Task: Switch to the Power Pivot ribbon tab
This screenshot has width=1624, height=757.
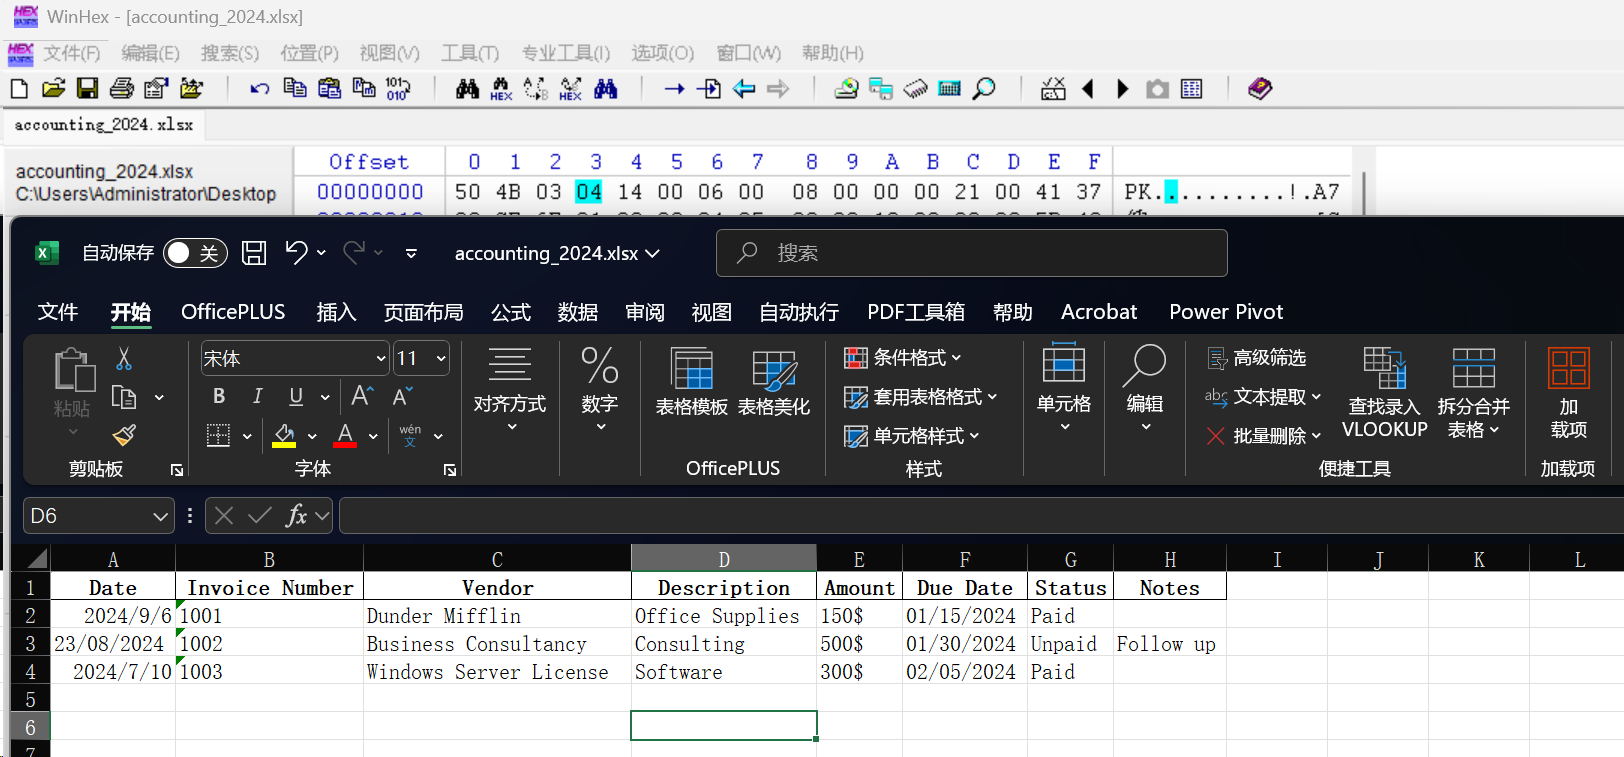Action: pyautogui.click(x=1226, y=312)
